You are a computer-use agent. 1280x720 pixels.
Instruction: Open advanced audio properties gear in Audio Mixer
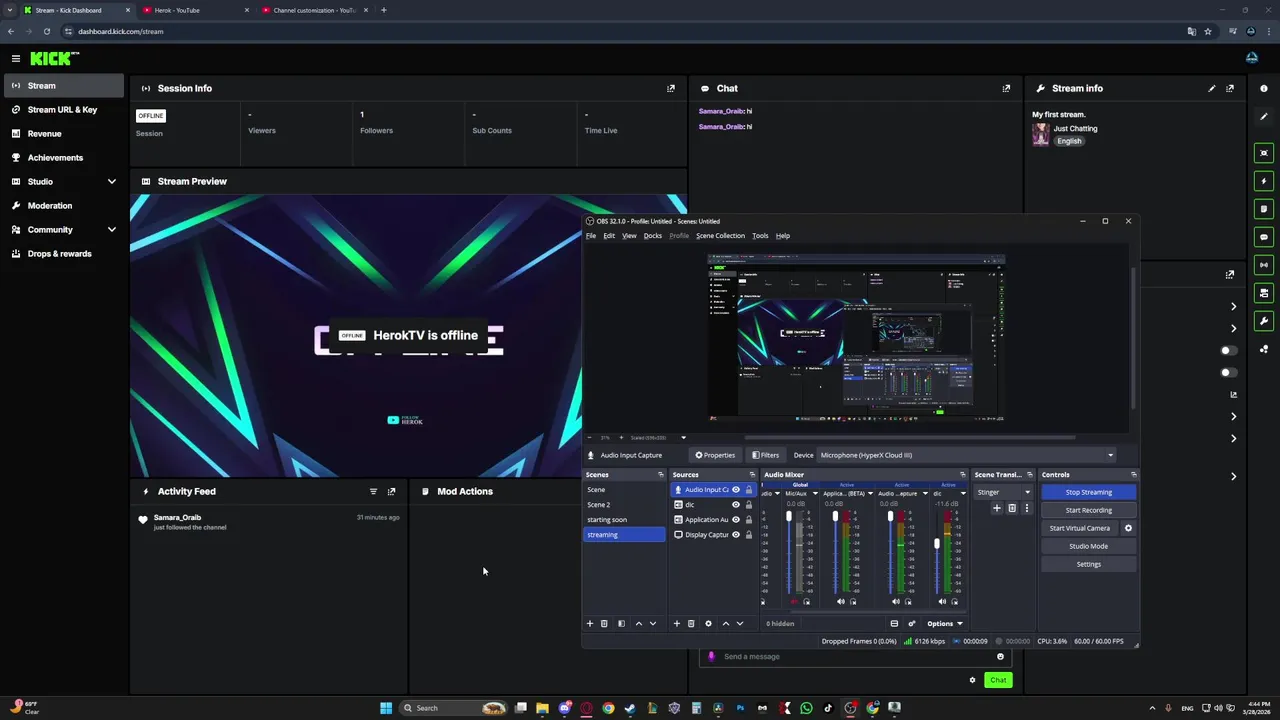coord(912,623)
